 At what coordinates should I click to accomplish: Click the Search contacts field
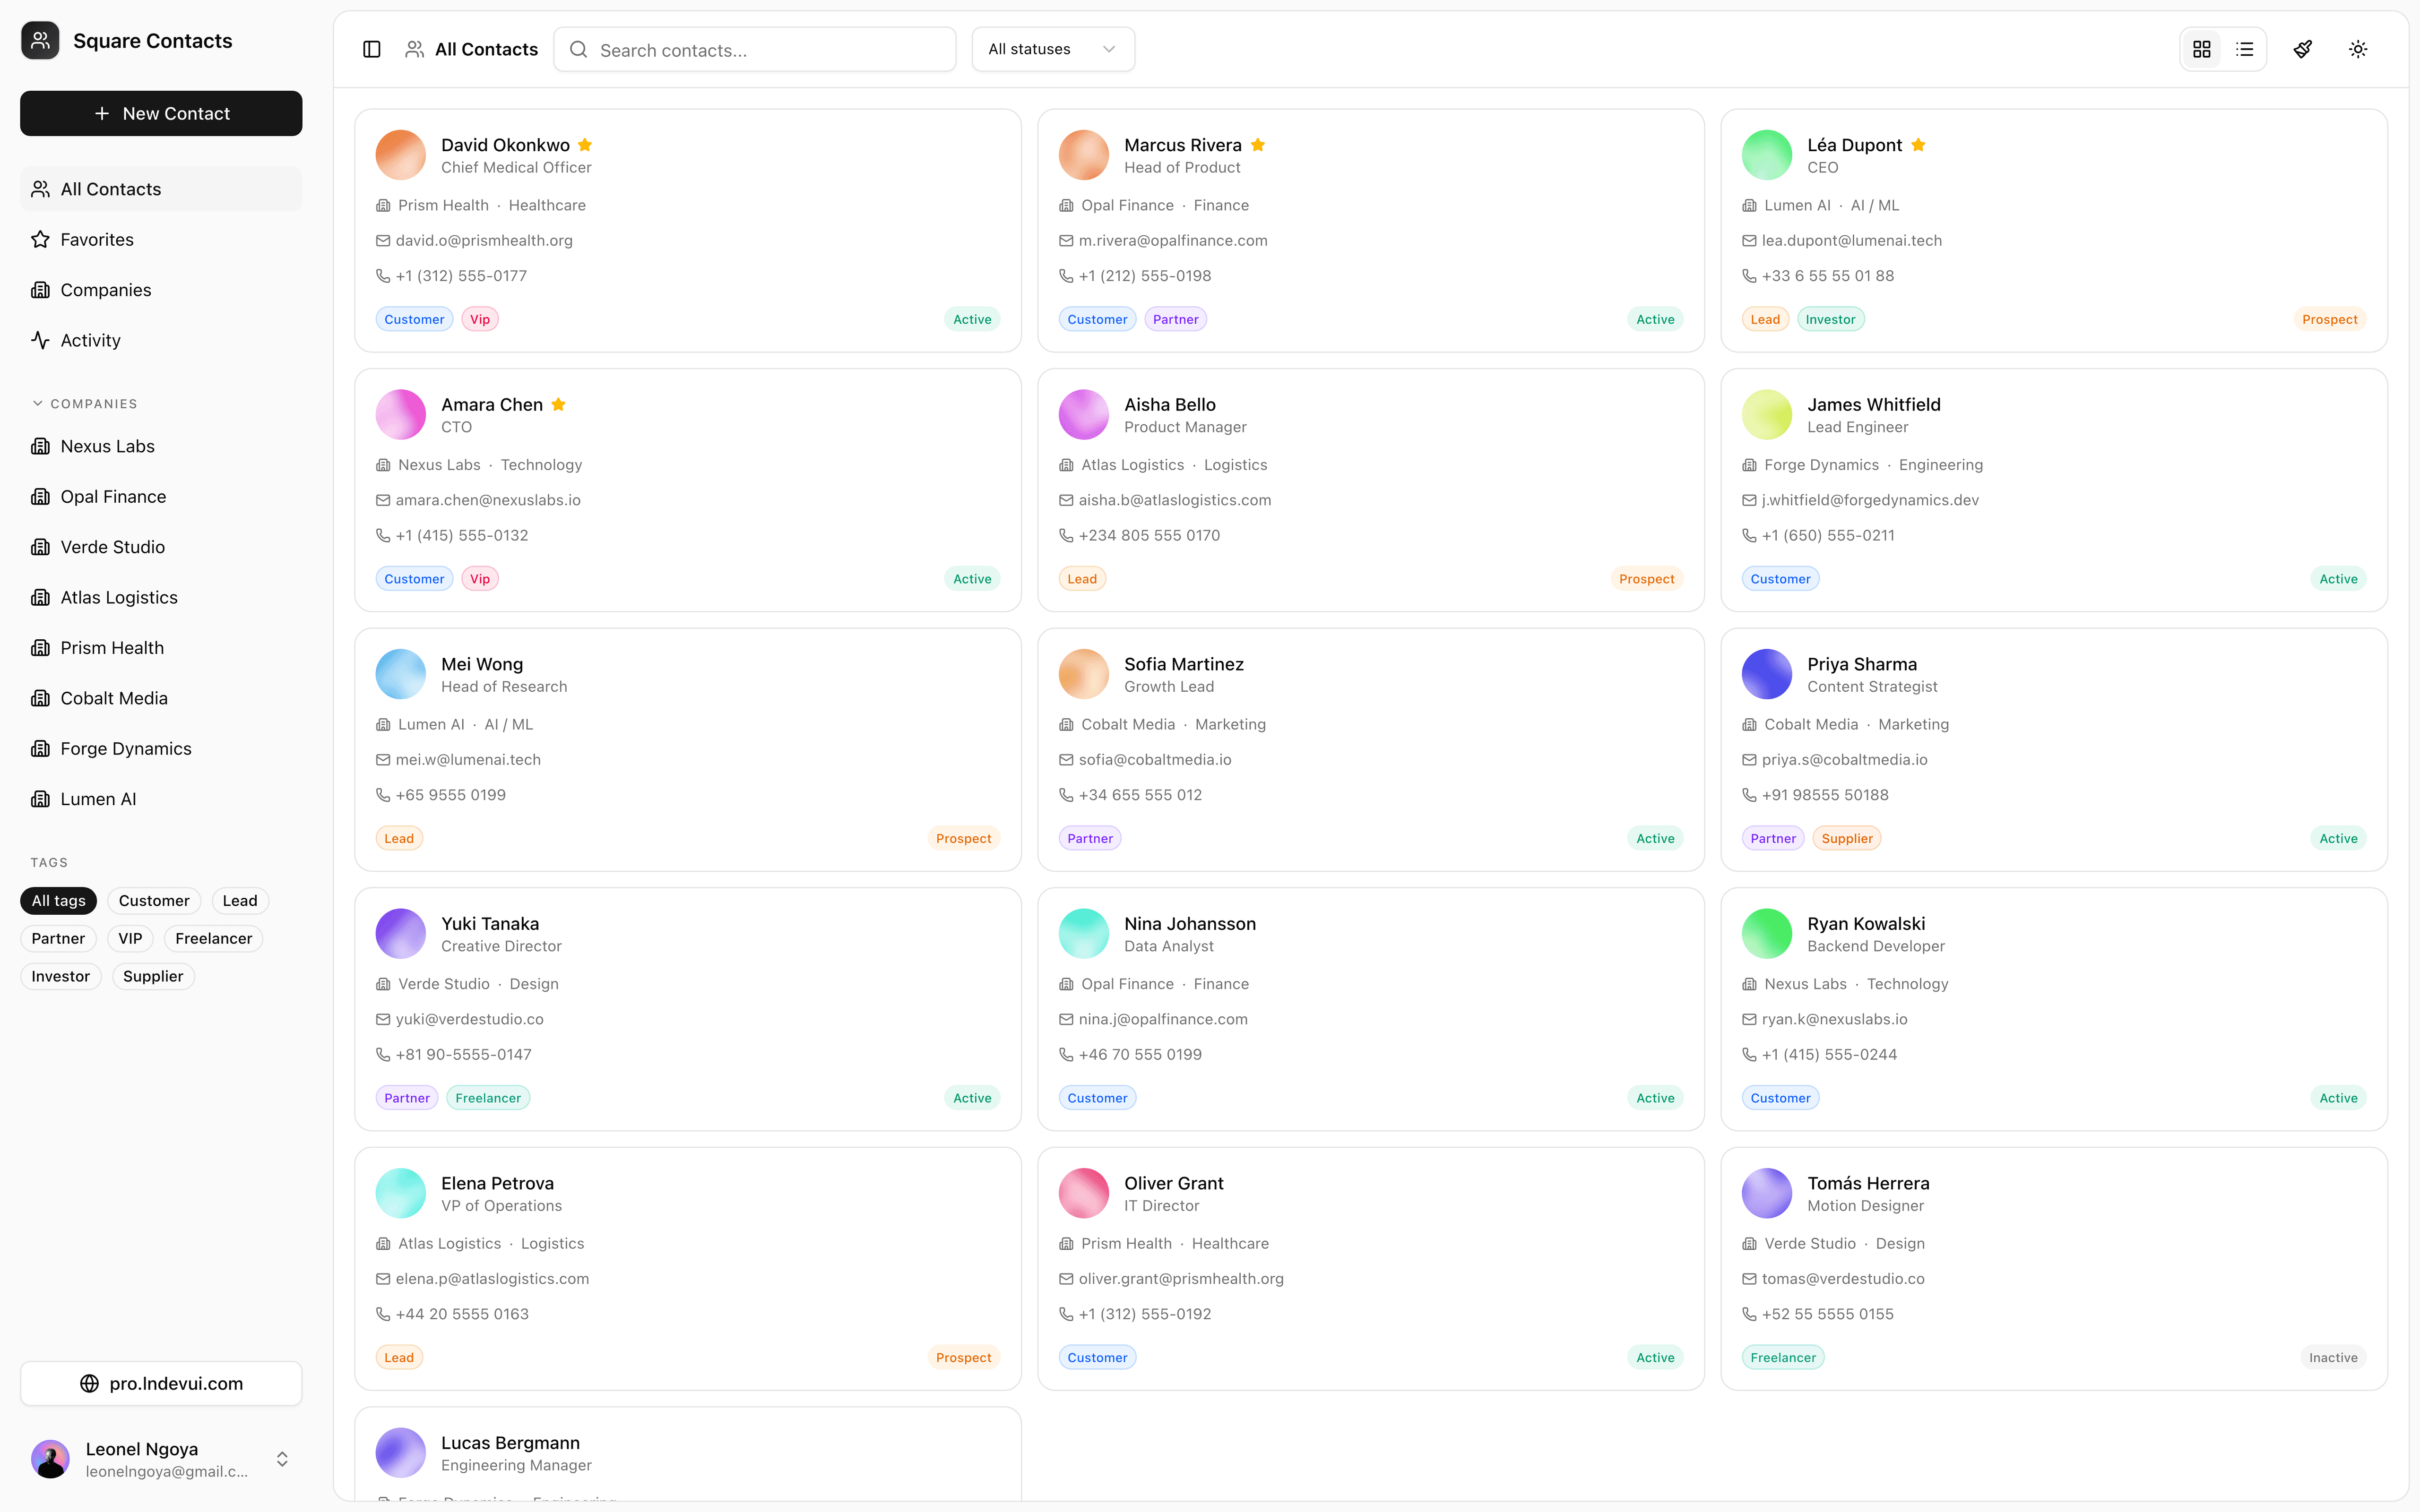(755, 49)
